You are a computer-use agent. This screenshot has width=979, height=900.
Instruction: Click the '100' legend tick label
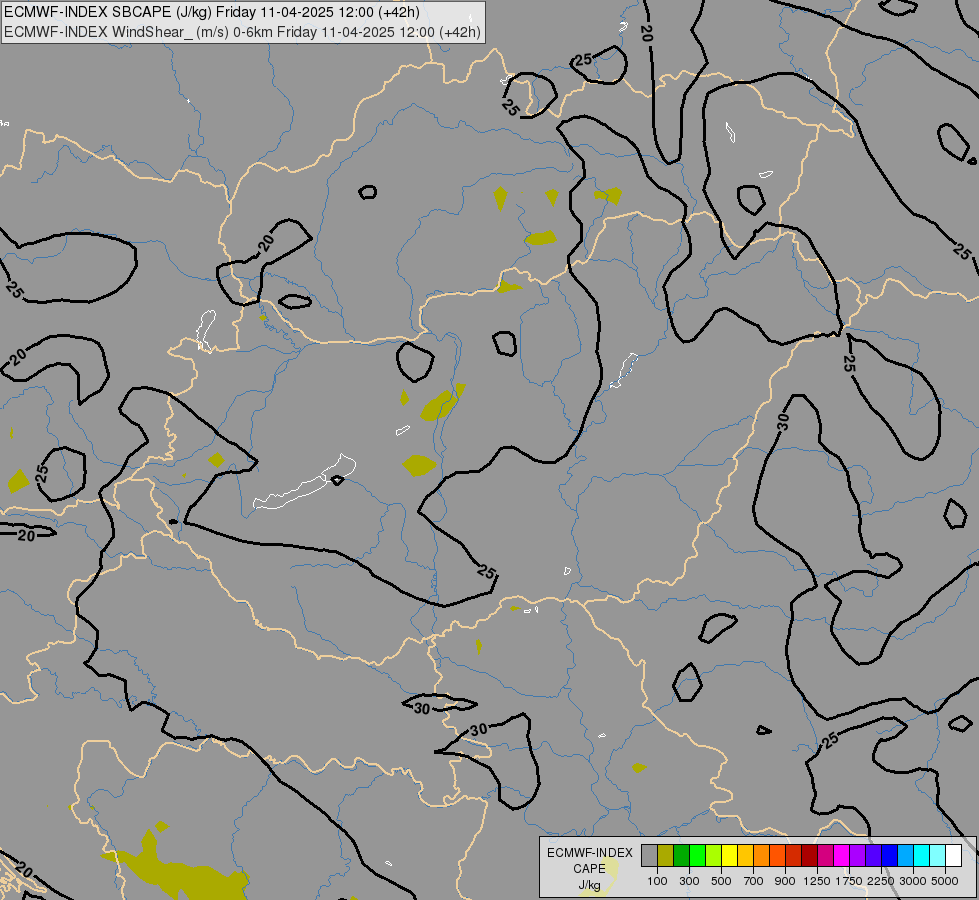[657, 881]
